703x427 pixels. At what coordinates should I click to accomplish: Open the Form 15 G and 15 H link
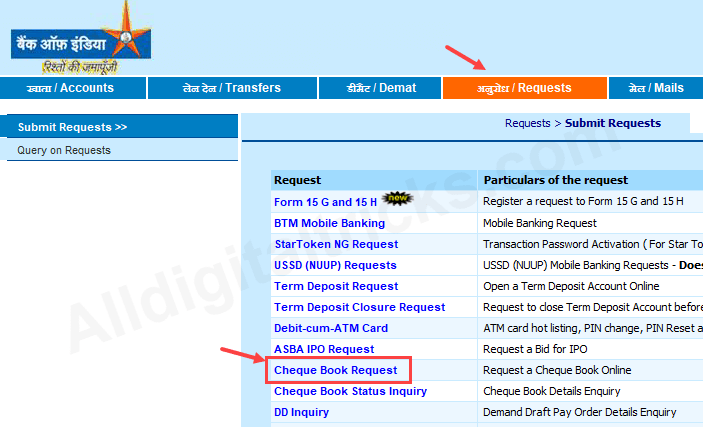[x=325, y=202]
